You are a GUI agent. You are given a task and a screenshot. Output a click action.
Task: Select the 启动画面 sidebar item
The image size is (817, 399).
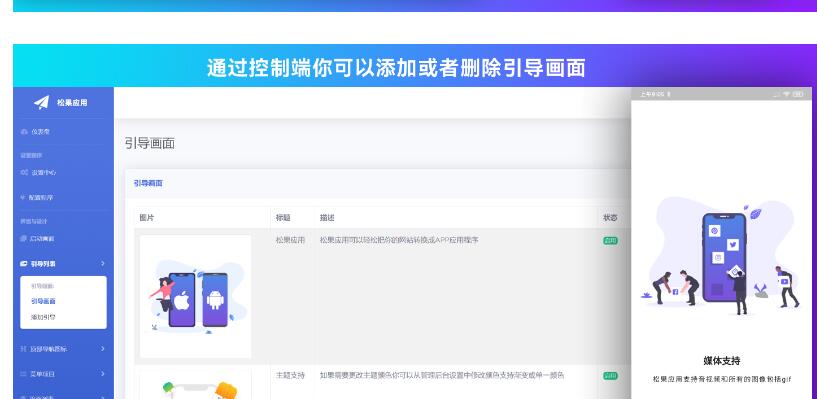click(36, 239)
